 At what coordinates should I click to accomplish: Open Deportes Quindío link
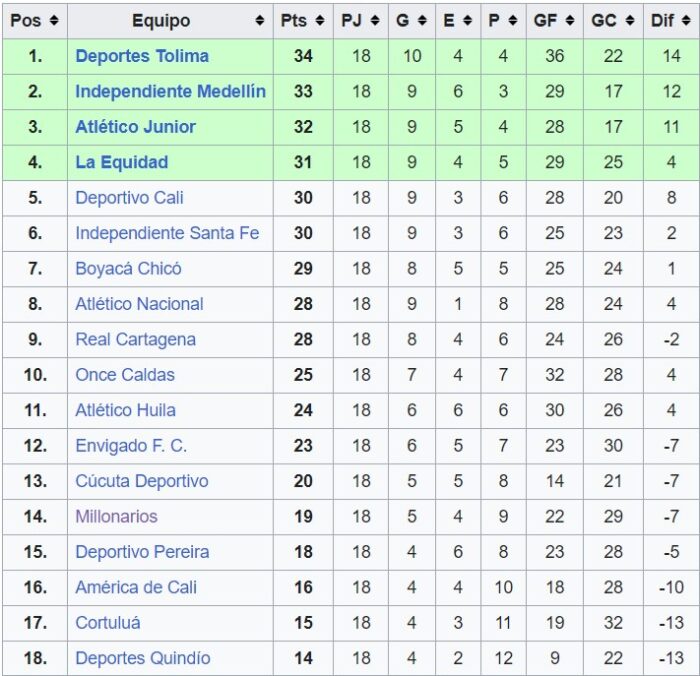pyautogui.click(x=142, y=658)
